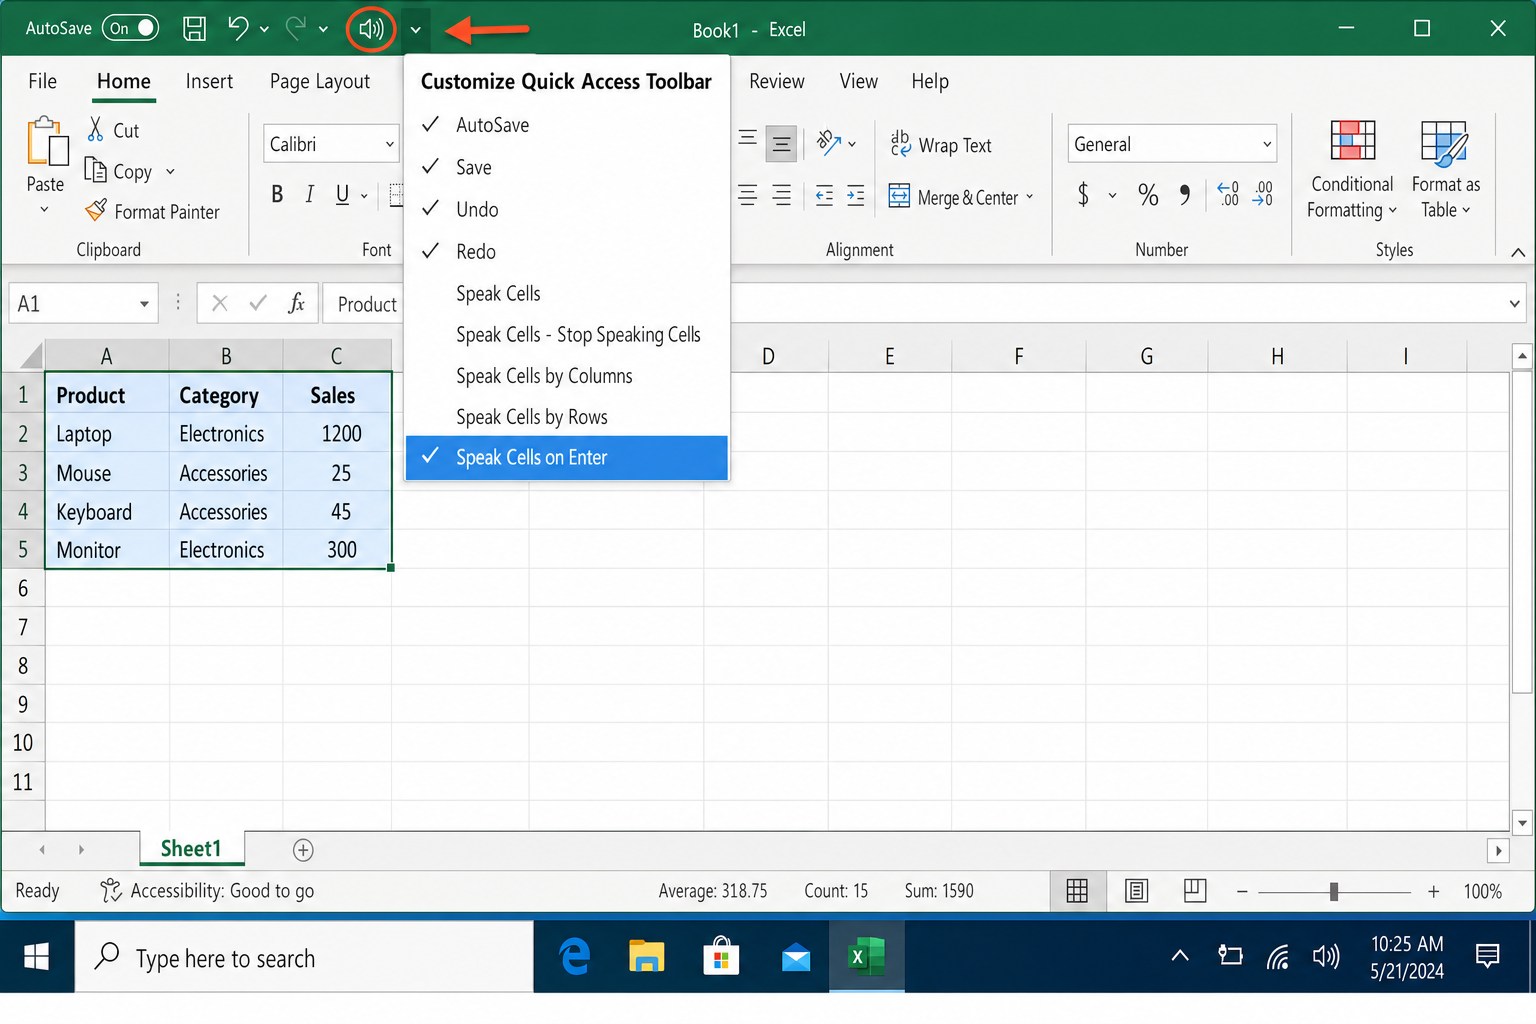Click Increase Indent icon

(856, 195)
